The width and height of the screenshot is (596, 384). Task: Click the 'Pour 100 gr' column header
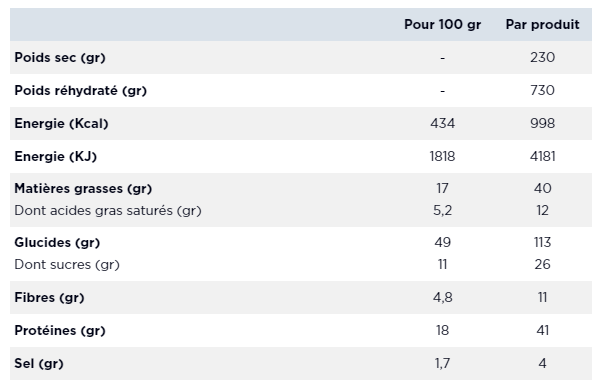tap(442, 24)
